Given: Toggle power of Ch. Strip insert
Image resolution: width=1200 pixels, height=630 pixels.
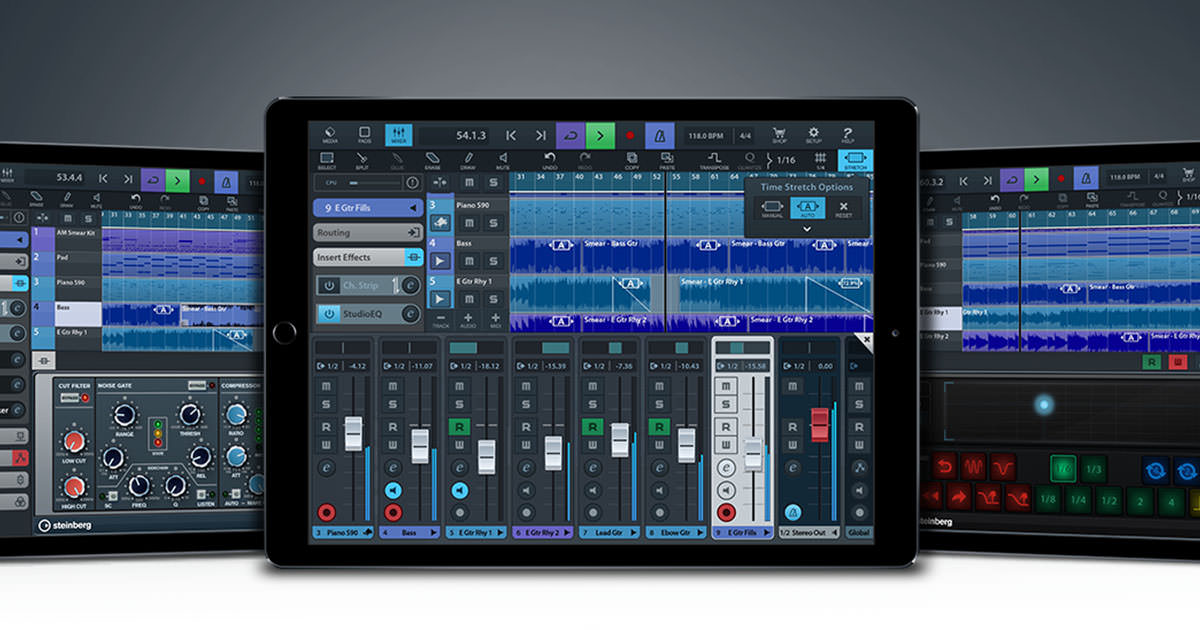Looking at the screenshot, I should [329, 285].
